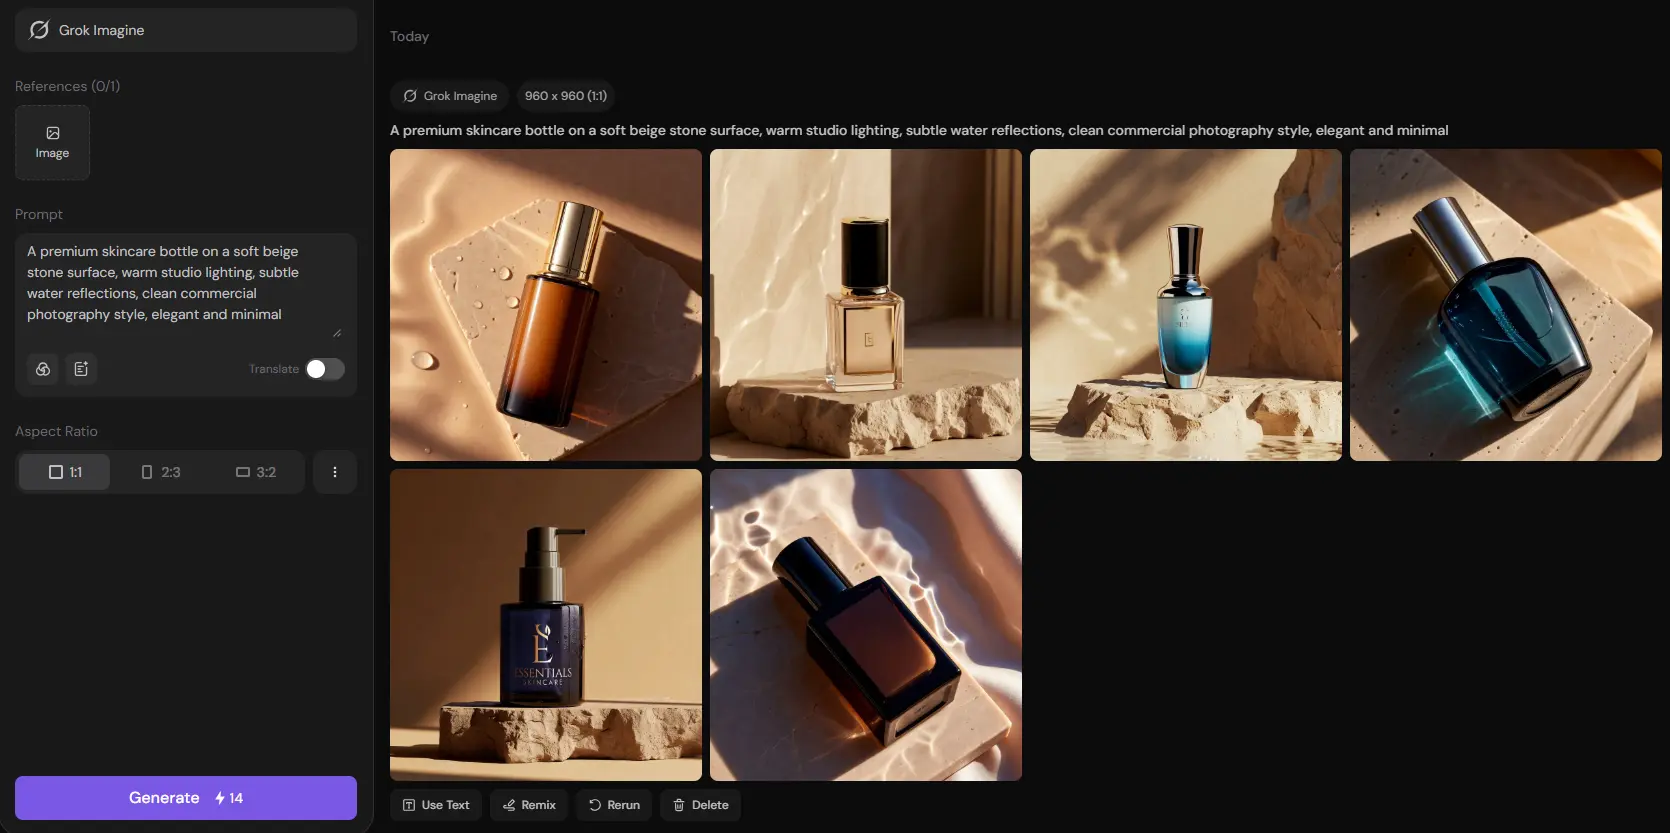Click the prompt text field

tap(186, 284)
